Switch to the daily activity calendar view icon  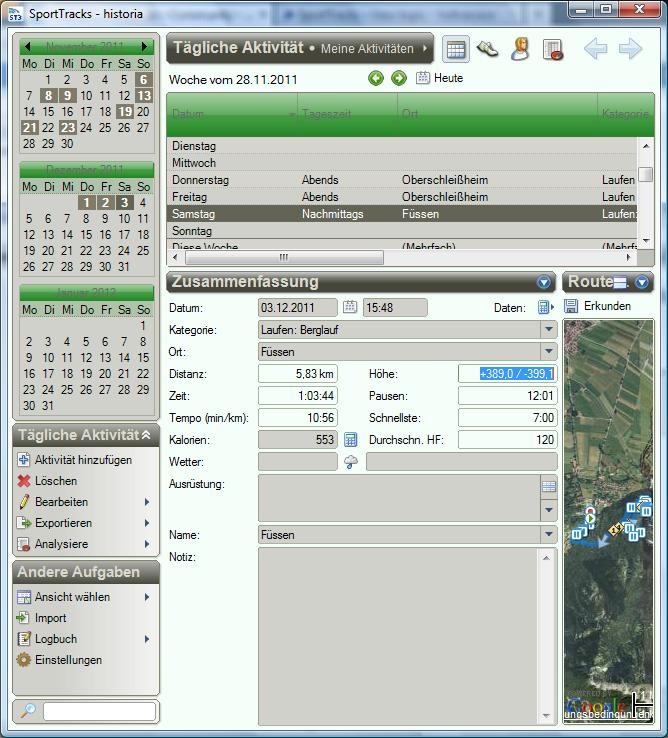coord(456,49)
